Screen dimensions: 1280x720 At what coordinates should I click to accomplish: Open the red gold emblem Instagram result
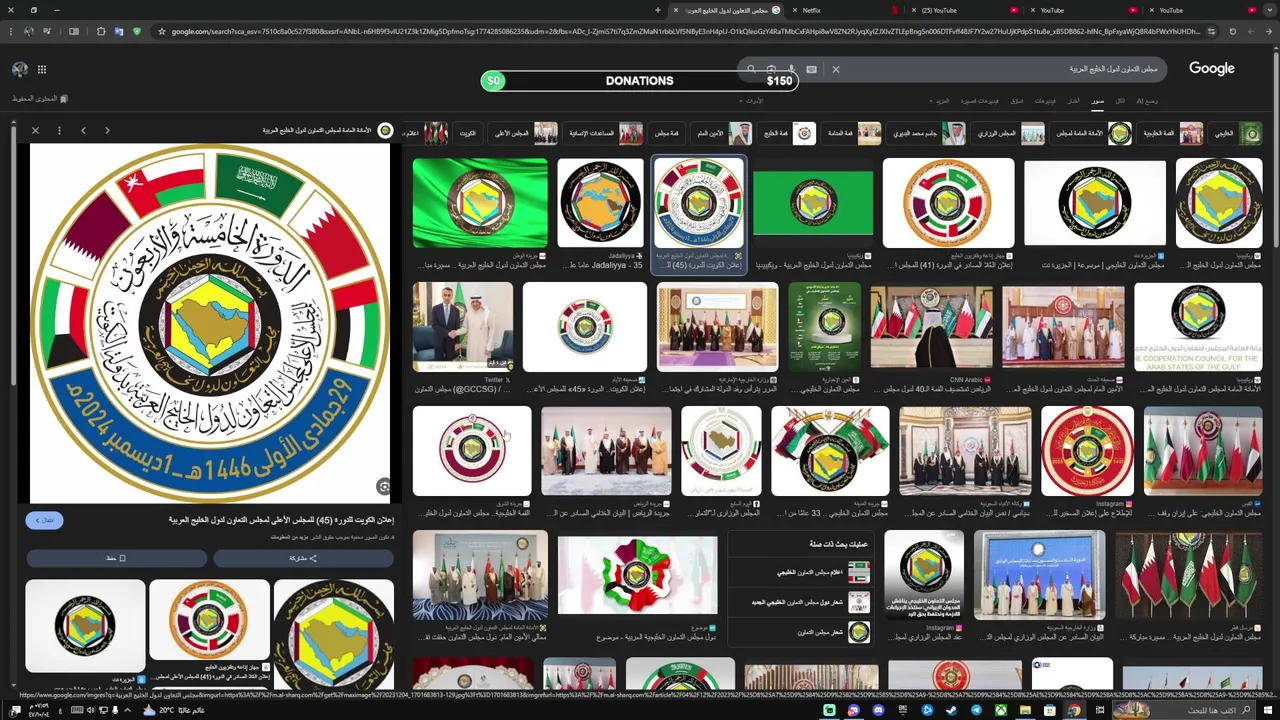[1087, 450]
